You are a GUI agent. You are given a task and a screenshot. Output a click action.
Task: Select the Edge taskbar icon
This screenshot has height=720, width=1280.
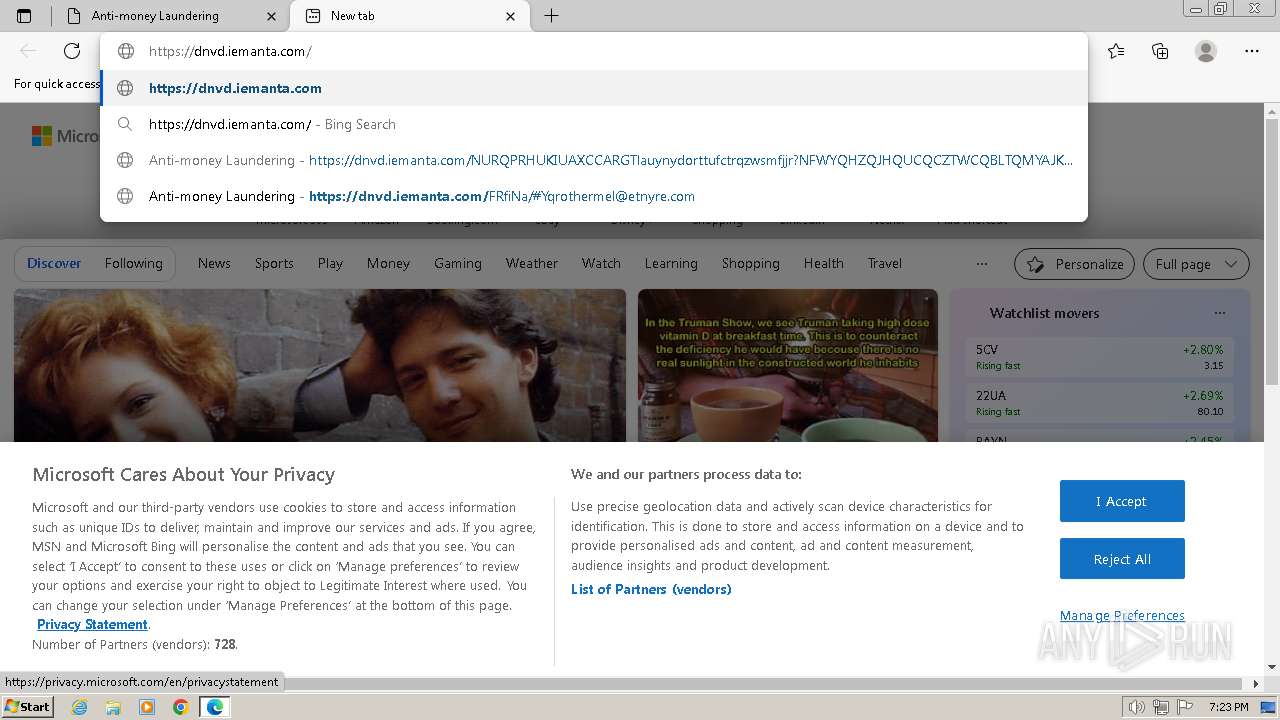coord(214,707)
